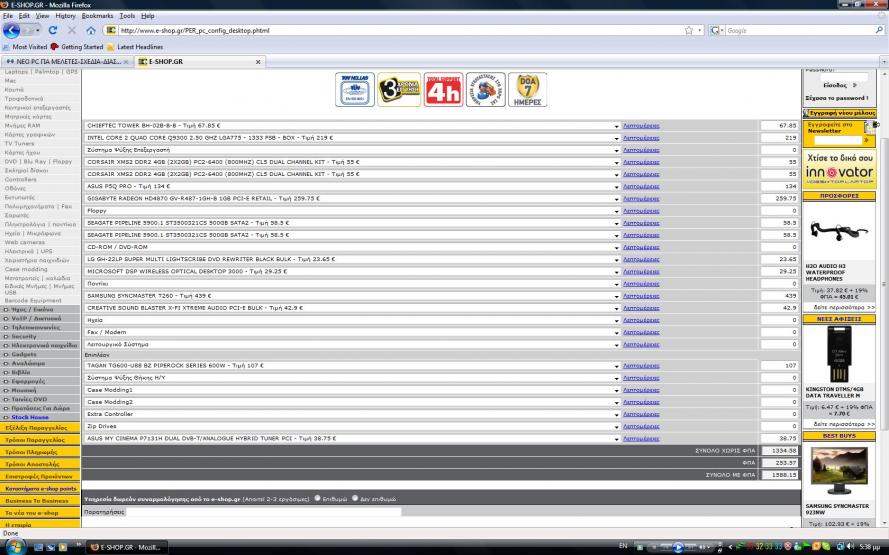Click the stop loading X icon

pos(72,30)
